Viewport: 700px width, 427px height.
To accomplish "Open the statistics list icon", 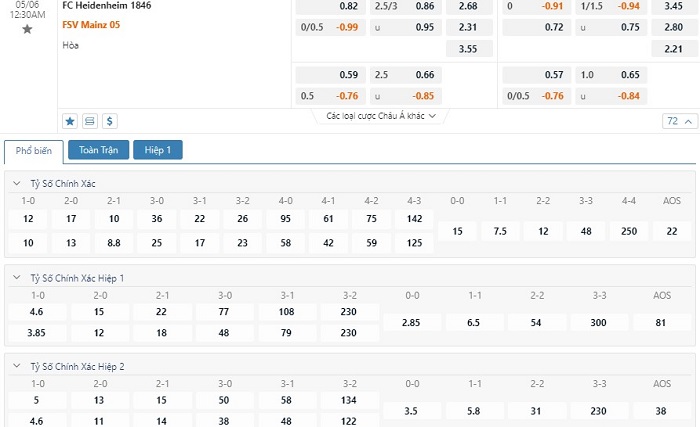I will (x=90, y=121).
